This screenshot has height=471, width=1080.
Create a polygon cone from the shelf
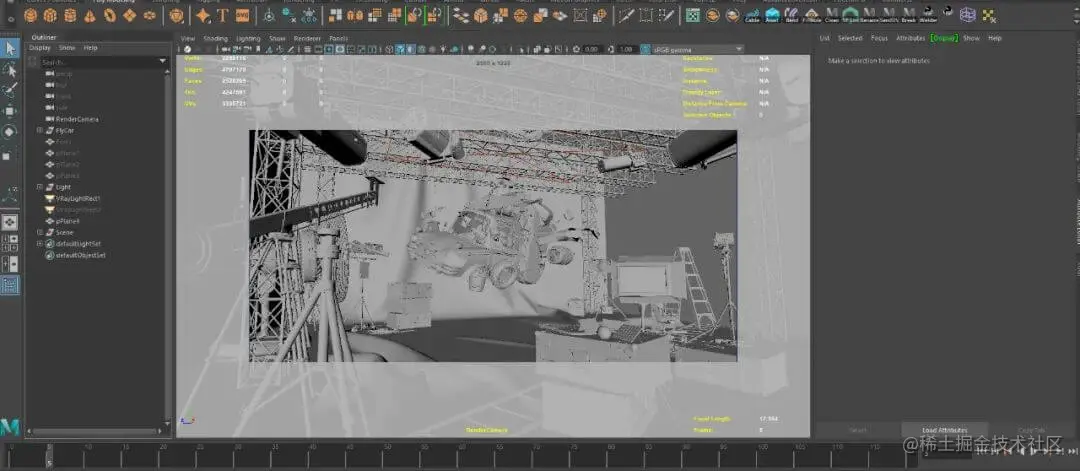point(90,15)
